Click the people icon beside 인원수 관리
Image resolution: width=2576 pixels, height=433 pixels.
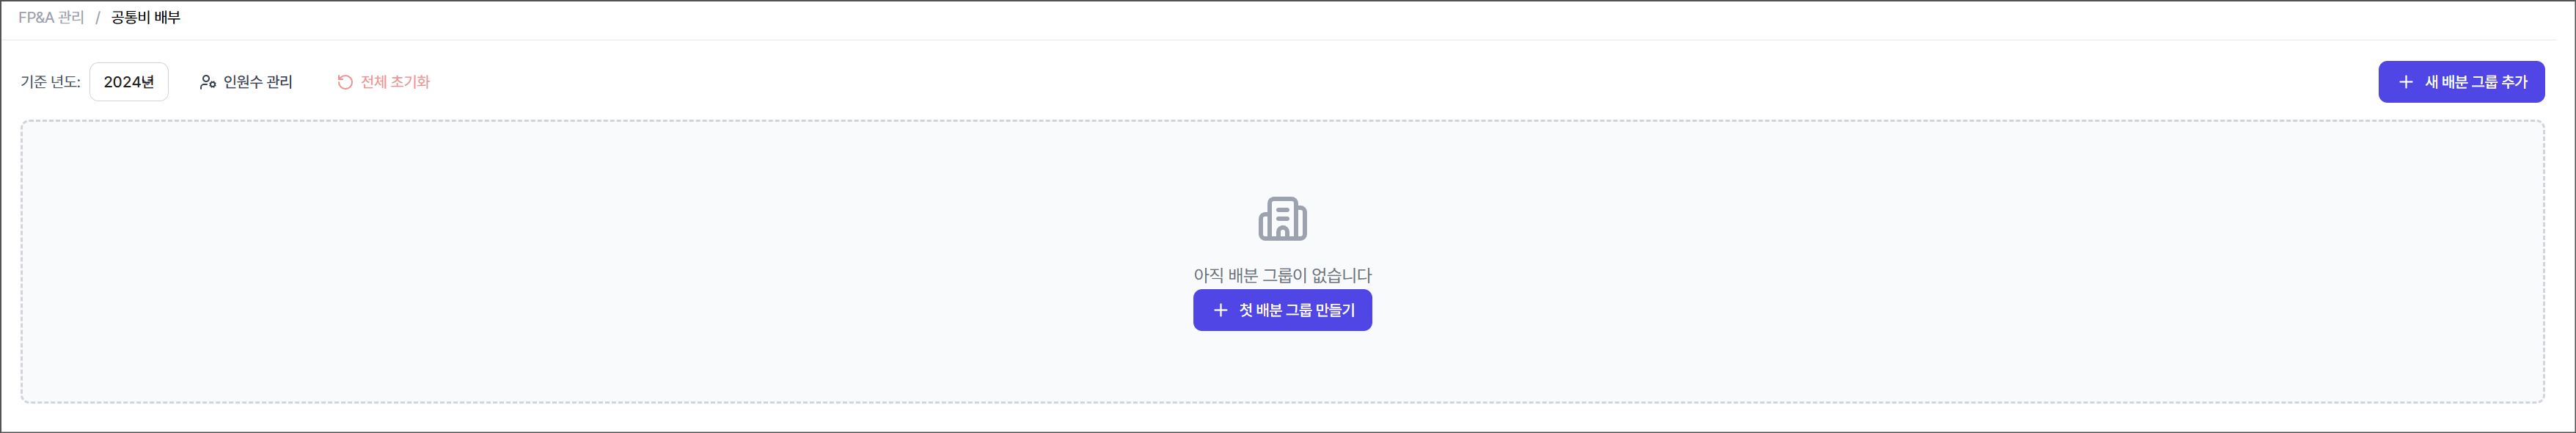[207, 82]
